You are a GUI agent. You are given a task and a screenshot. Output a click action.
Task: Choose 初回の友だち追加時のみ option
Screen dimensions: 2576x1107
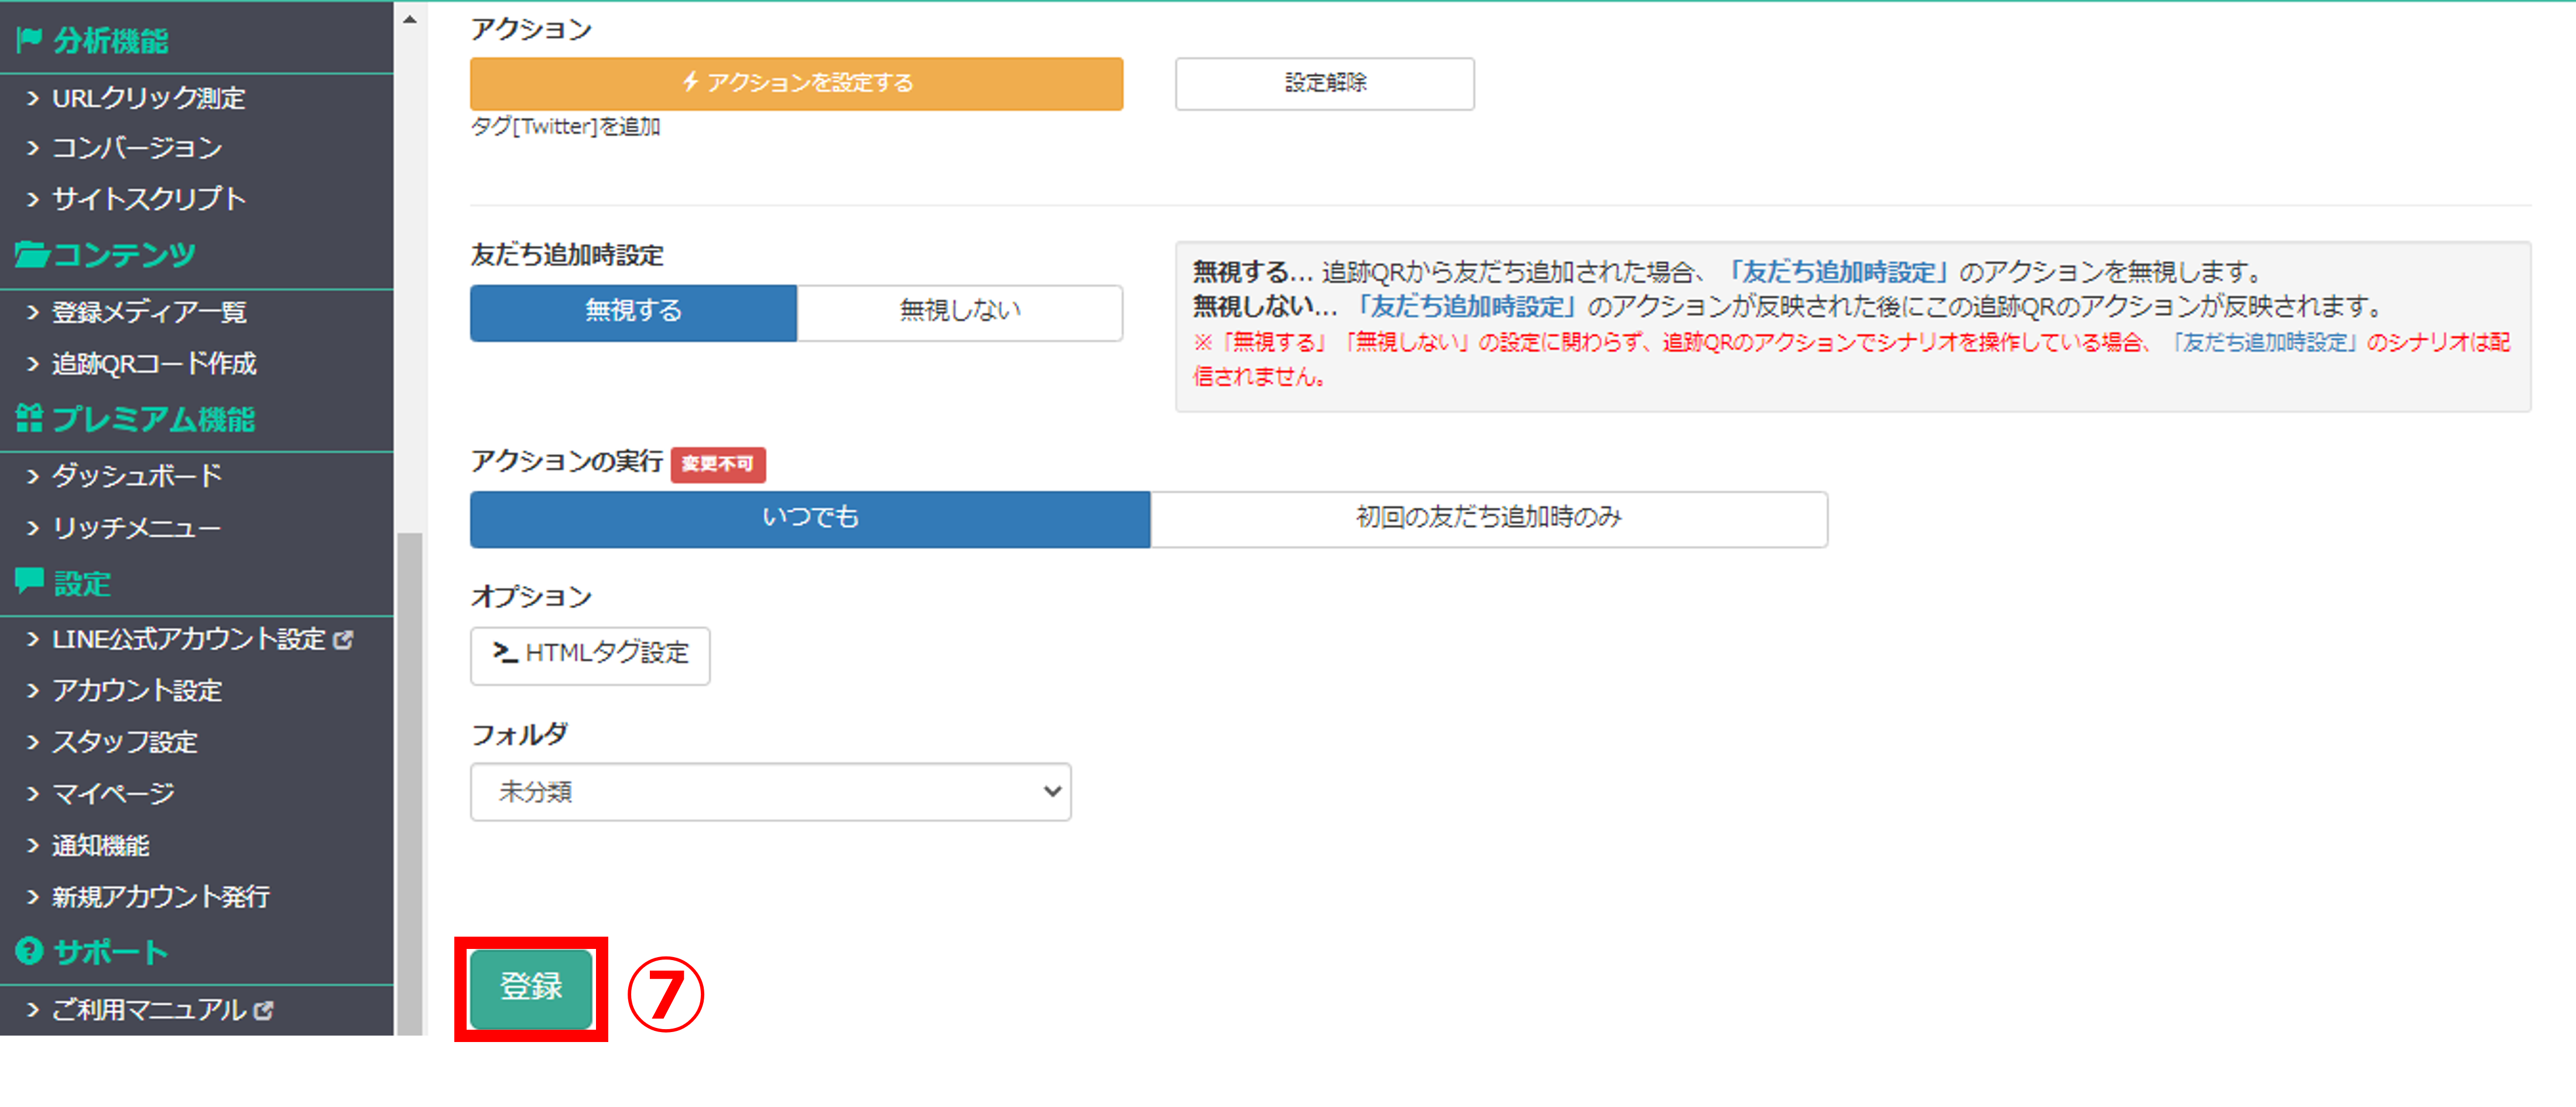pos(1489,518)
